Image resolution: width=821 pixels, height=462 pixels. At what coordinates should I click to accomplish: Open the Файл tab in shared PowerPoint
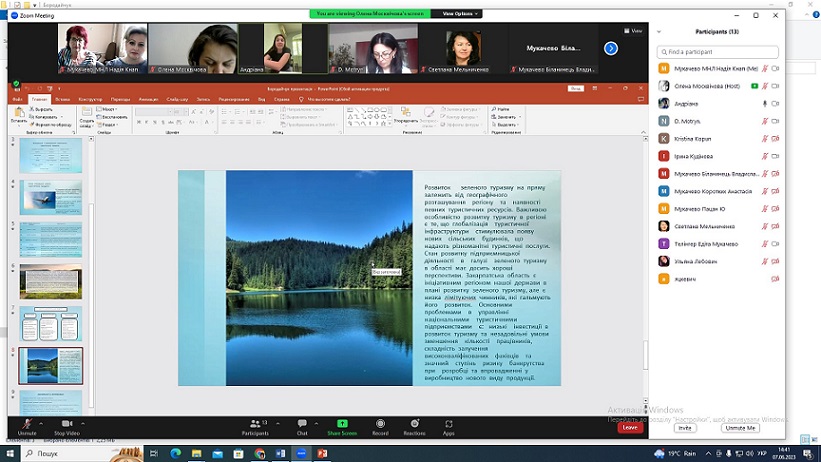(x=17, y=99)
